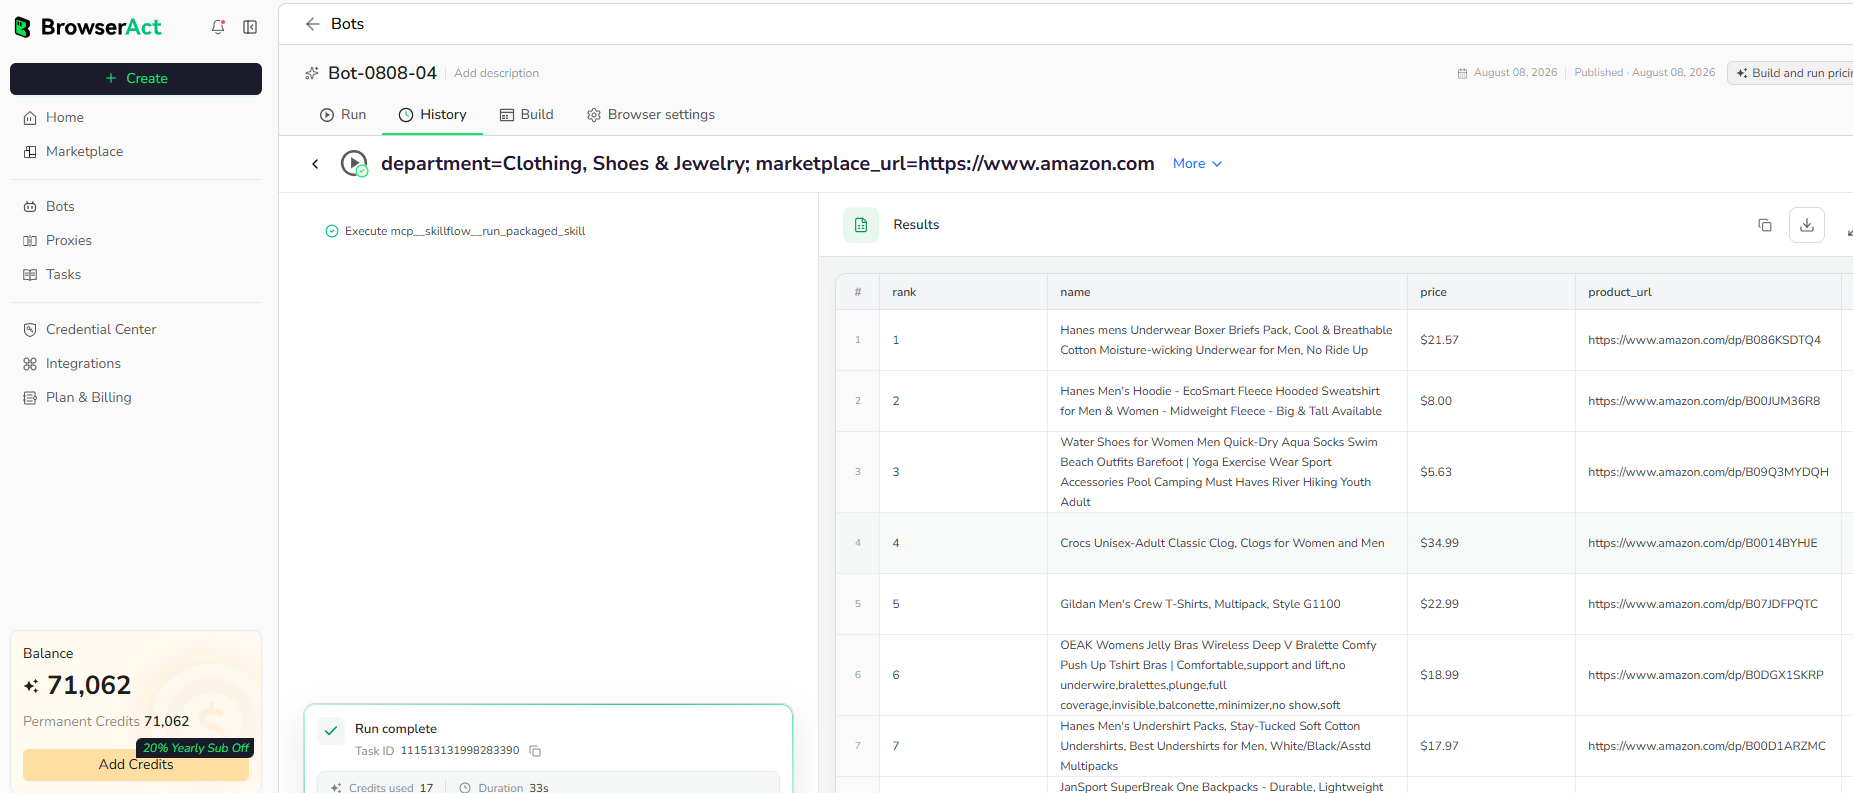Click the price column header
Image resolution: width=1853 pixels, height=793 pixels.
(x=1491, y=292)
